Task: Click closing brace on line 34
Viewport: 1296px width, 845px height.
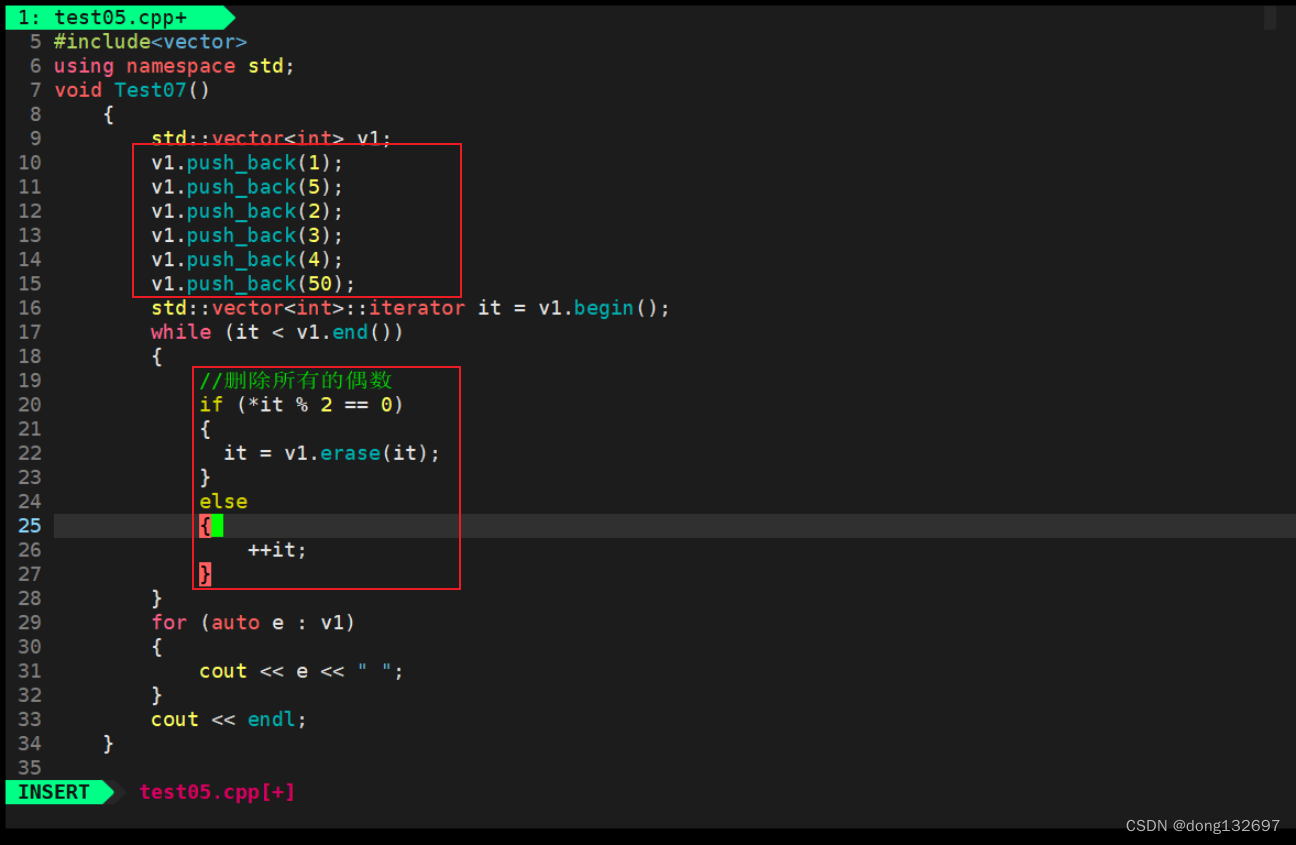Action: [x=108, y=743]
